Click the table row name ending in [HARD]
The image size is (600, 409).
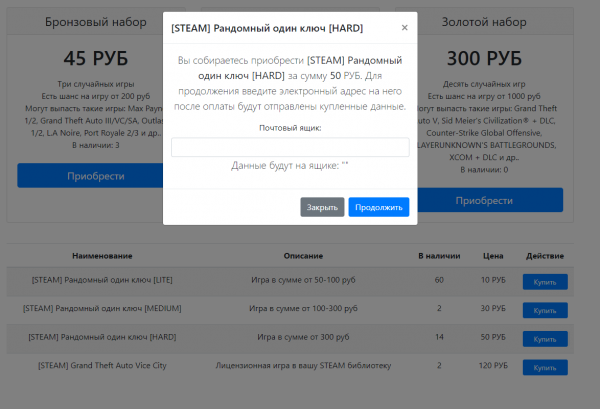(102, 337)
